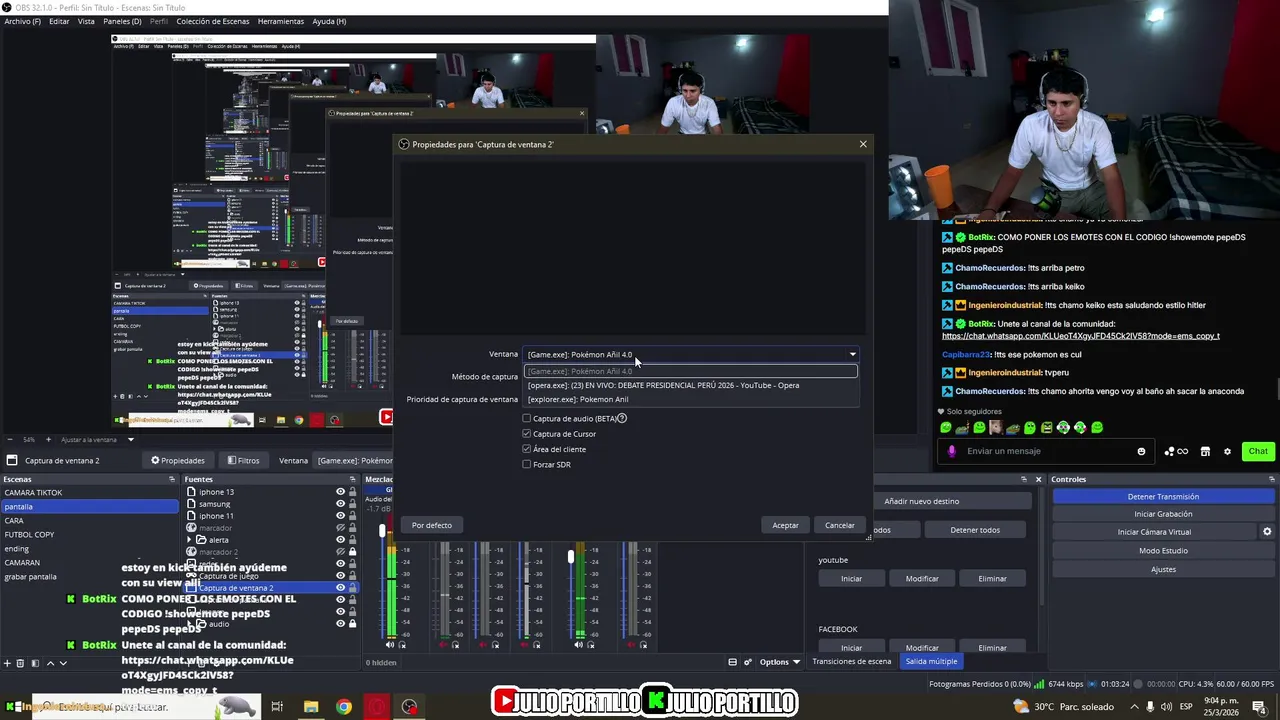The width and height of the screenshot is (1280, 720).
Task: Click Detener Transmisión
Action: point(1163,496)
